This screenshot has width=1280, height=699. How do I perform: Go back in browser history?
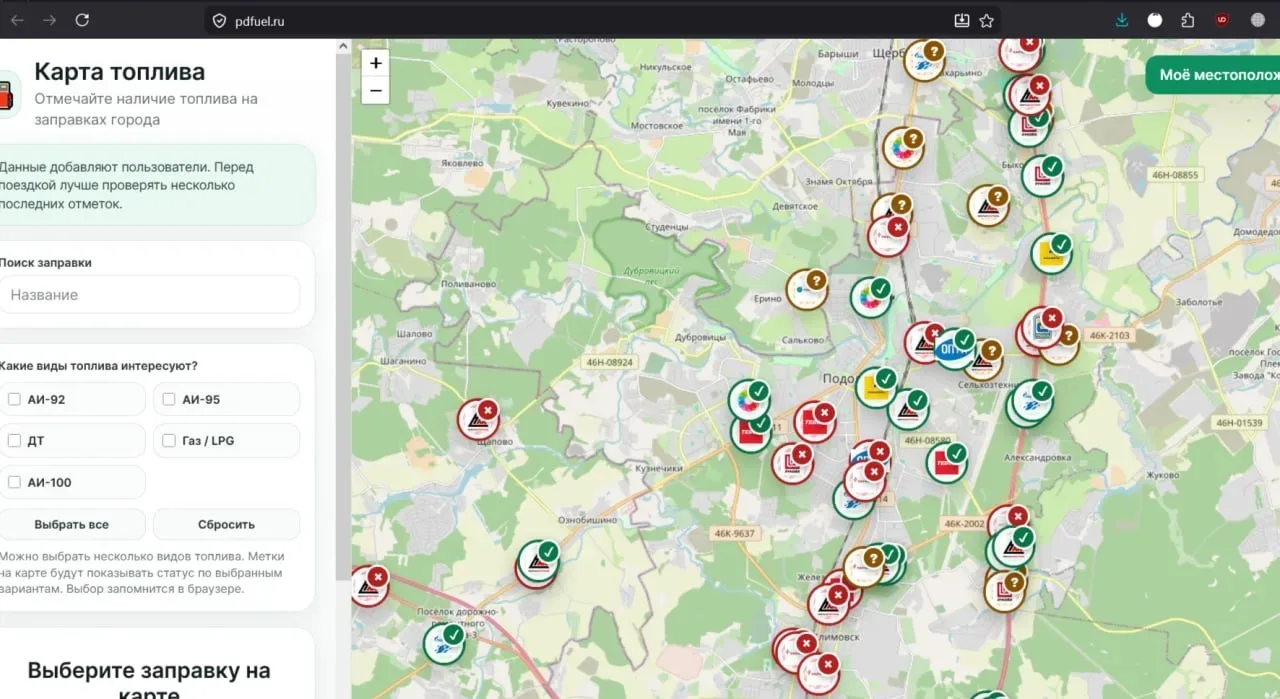click(x=17, y=20)
